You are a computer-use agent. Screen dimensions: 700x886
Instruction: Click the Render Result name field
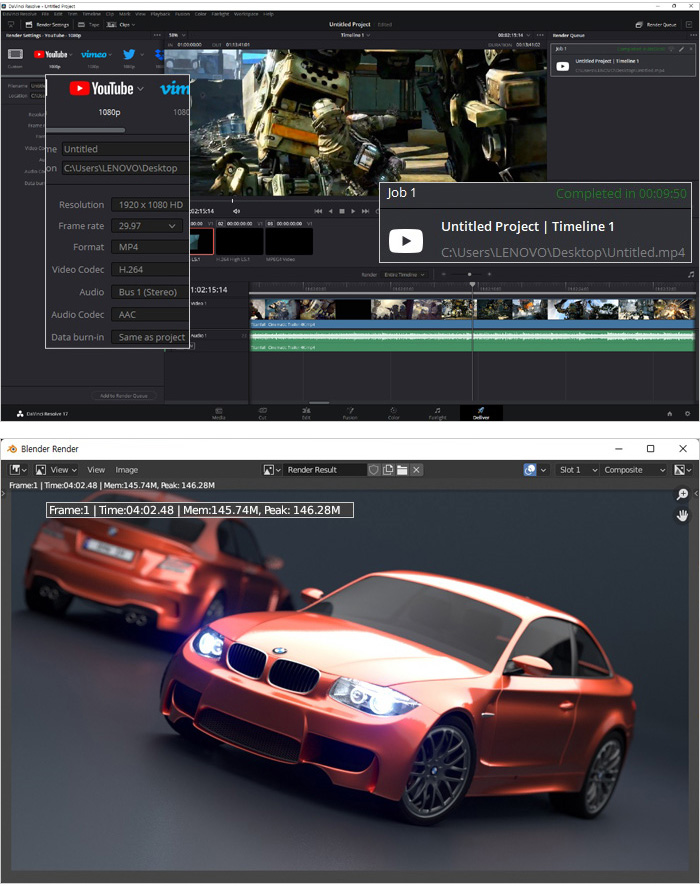325,470
